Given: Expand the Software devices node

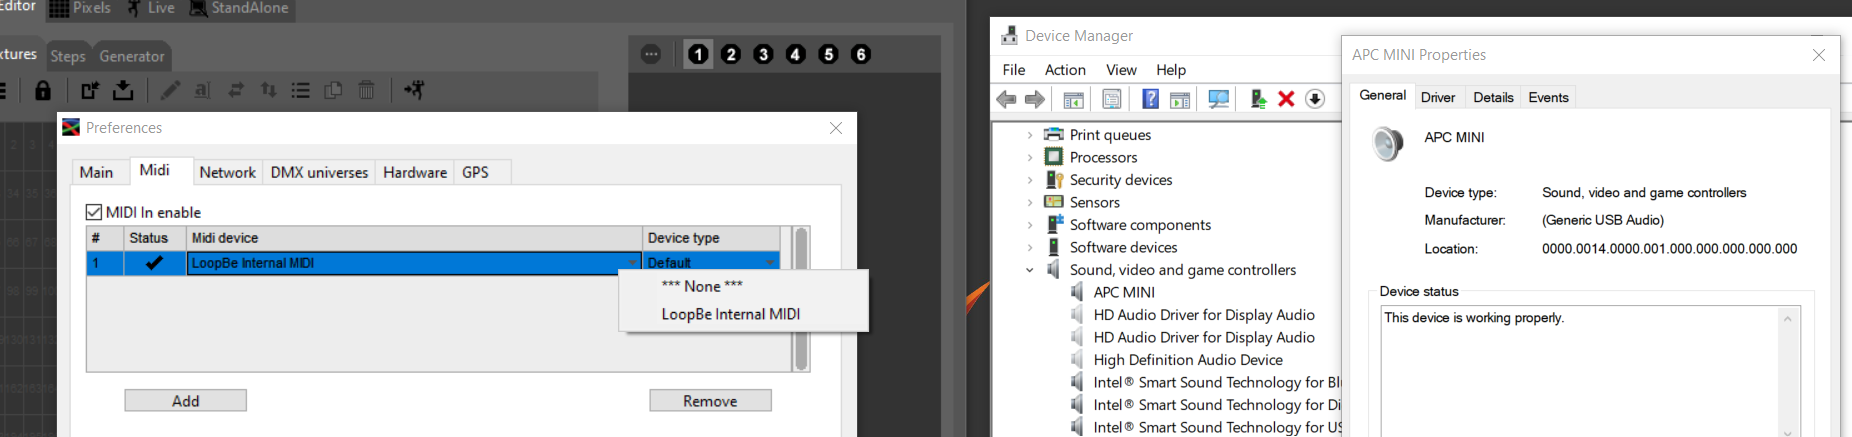Looking at the screenshot, I should 1030,247.
